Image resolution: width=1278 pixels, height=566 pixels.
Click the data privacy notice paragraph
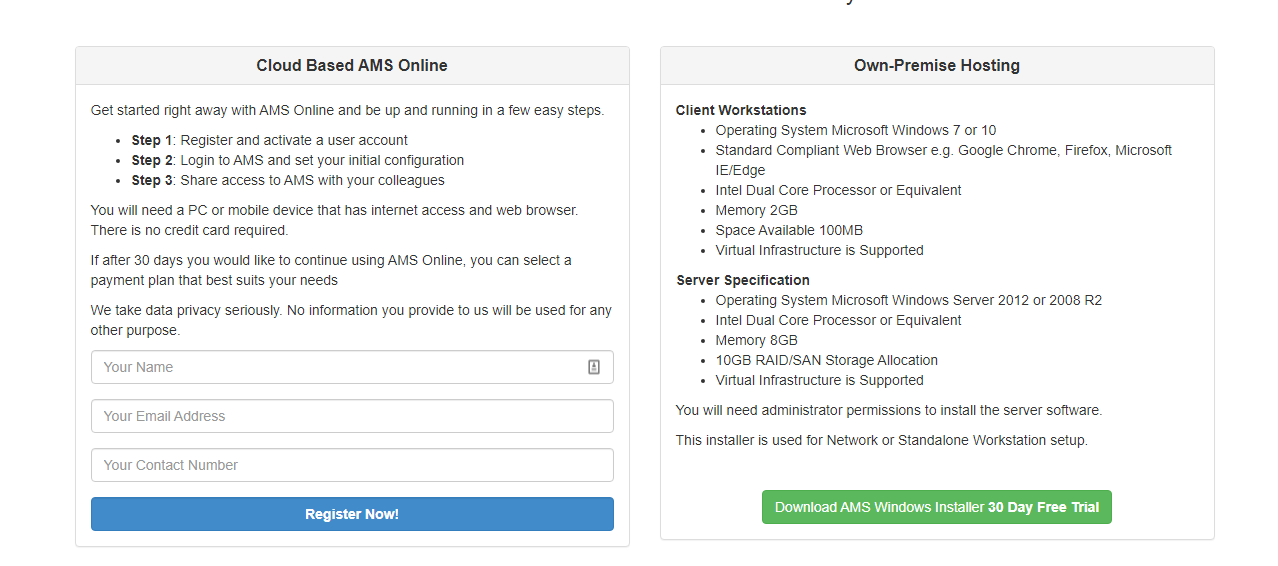pyautogui.click(x=351, y=320)
